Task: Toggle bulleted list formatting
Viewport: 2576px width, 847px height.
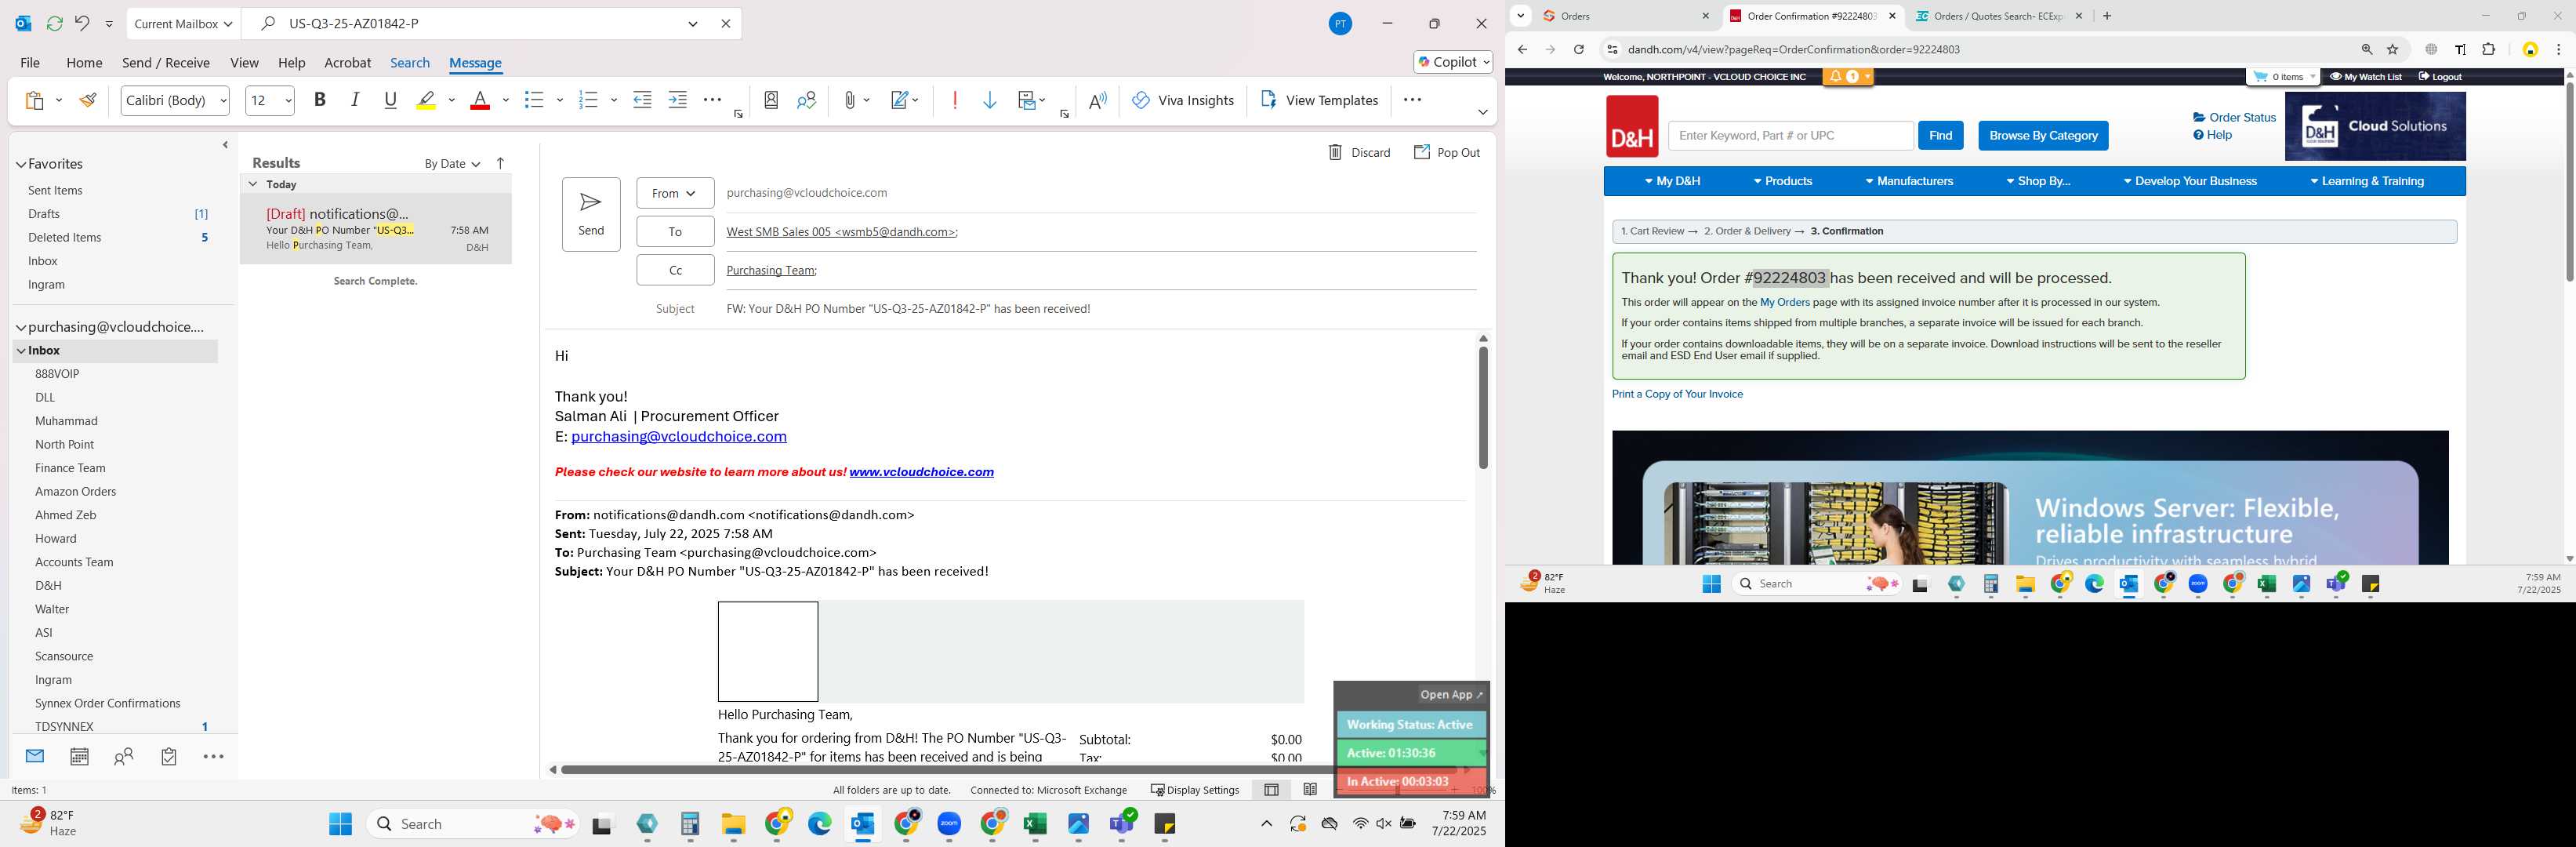Action: pyautogui.click(x=534, y=100)
